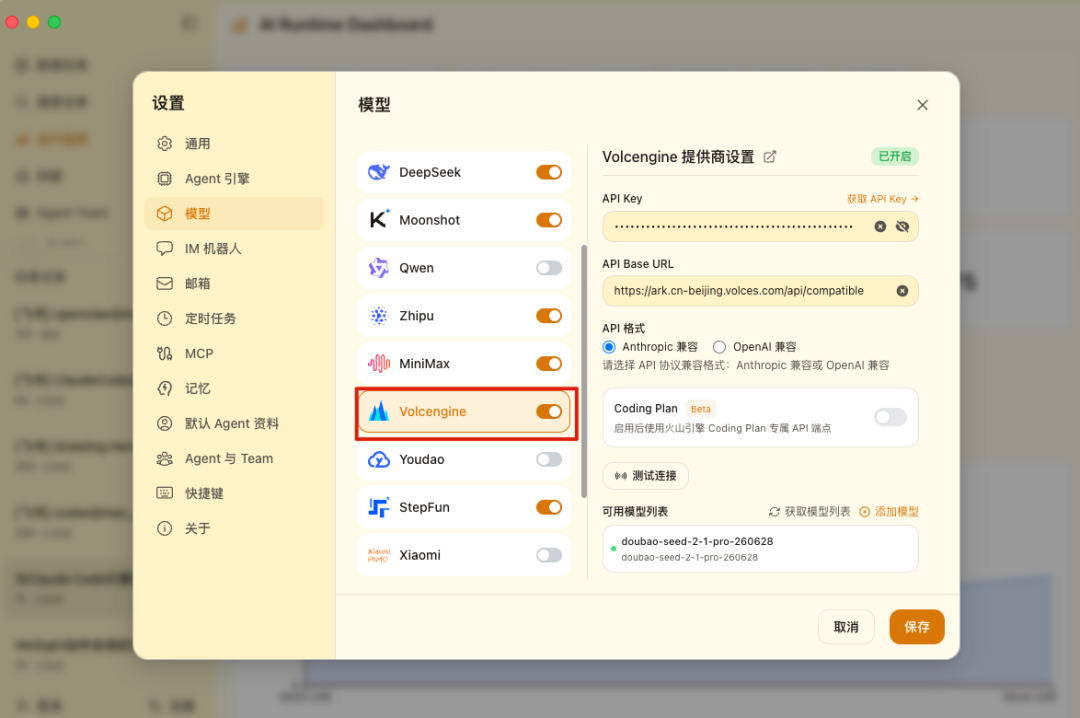Screen dimensions: 1080x718
Task: Clear the API Key field
Action: pyautogui.click(x=880, y=227)
